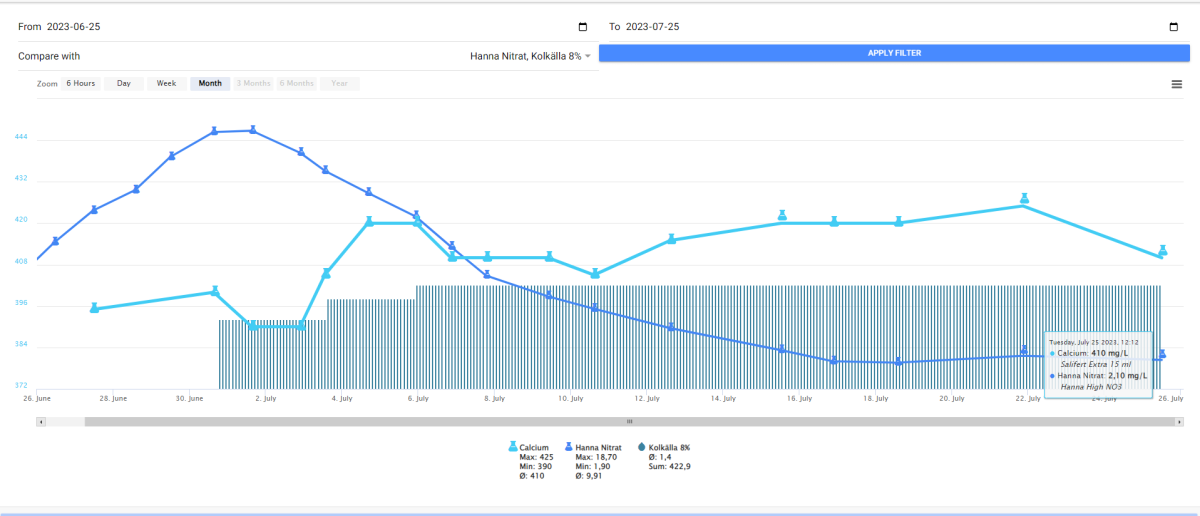This screenshot has height=516, width=1200.
Task: Click the 10. July x-axis label
Action: 571,398
